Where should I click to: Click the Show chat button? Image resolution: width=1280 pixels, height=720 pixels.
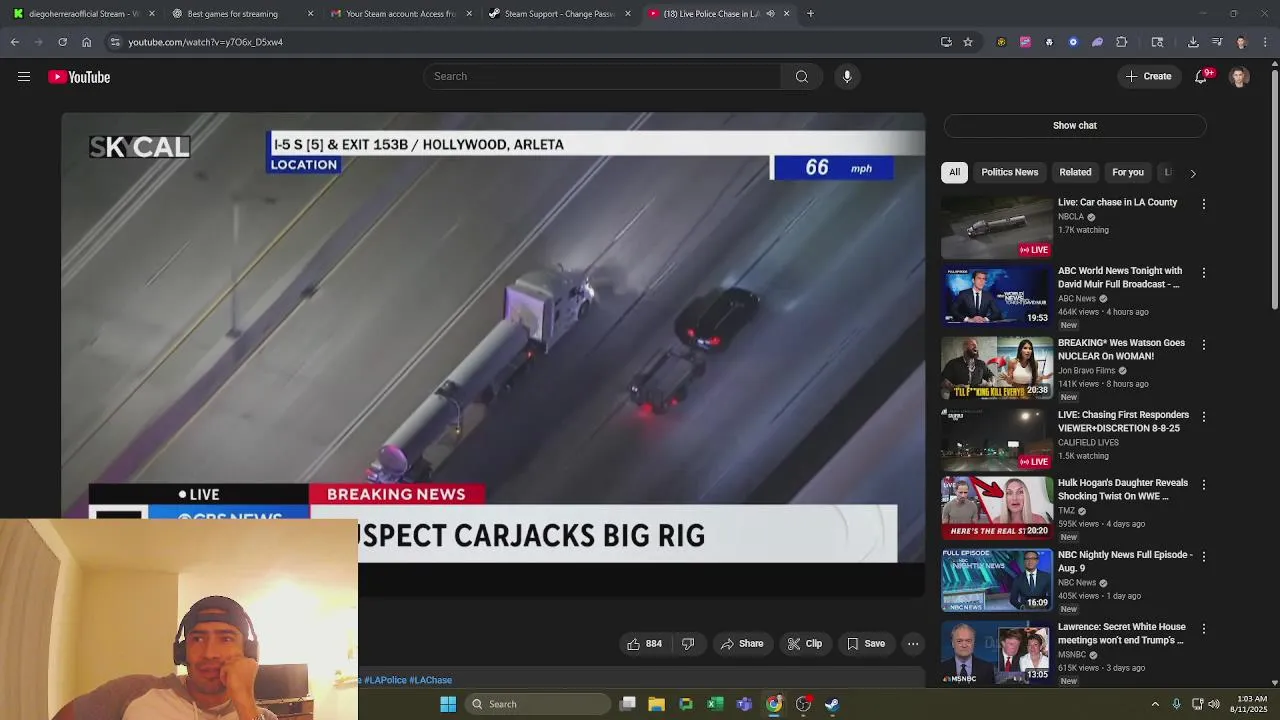1075,125
